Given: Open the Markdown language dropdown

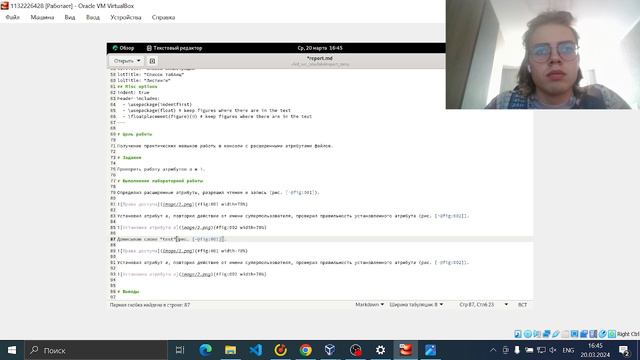Looking at the screenshot, I should pos(369,304).
